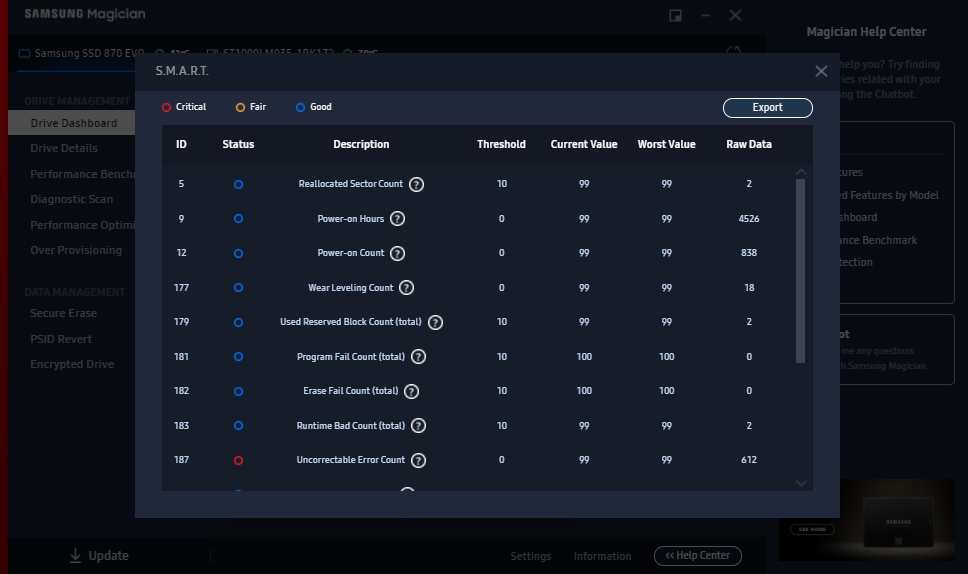The height and width of the screenshot is (574, 968).
Task: Open help for Power-on Count
Action: pyautogui.click(x=398, y=254)
